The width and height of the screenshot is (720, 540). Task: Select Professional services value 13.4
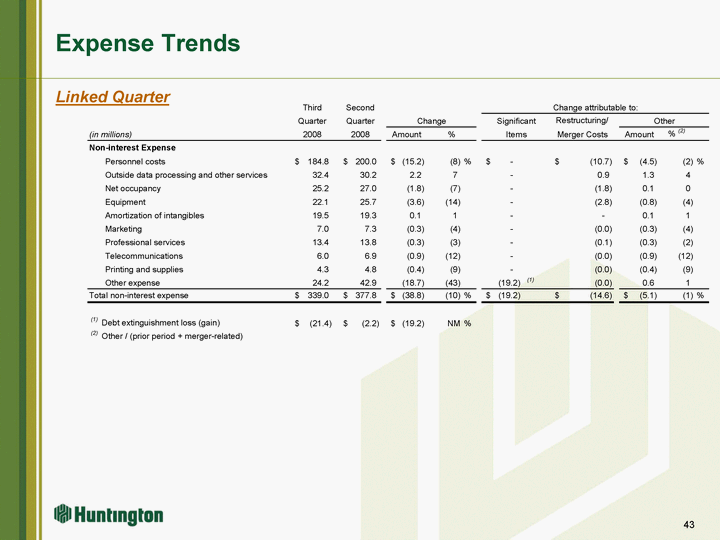tap(321, 242)
